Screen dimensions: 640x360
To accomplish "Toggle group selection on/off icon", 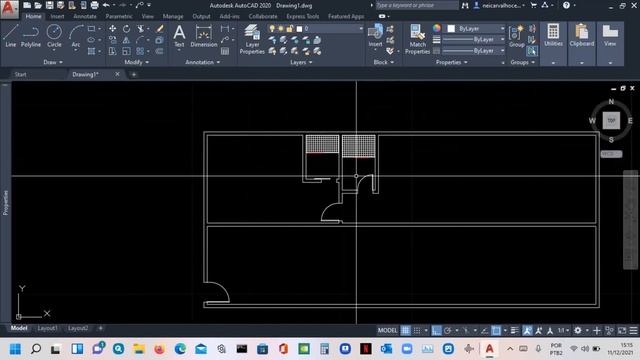I will [x=532, y=51].
